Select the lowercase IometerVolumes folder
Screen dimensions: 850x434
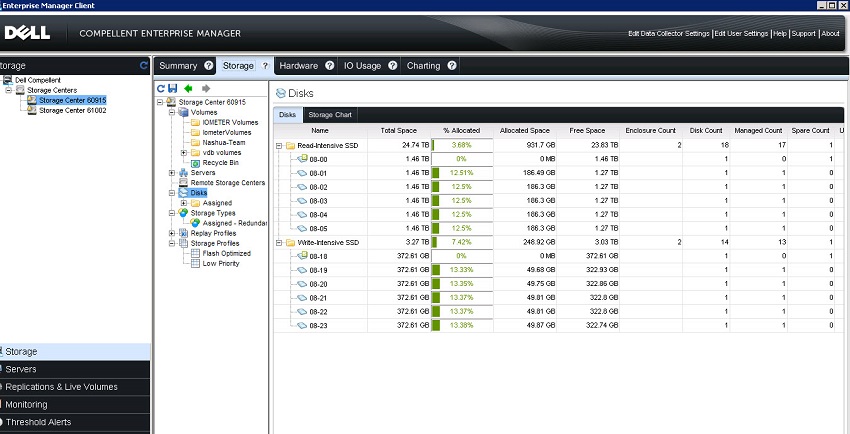pyautogui.click(x=227, y=132)
